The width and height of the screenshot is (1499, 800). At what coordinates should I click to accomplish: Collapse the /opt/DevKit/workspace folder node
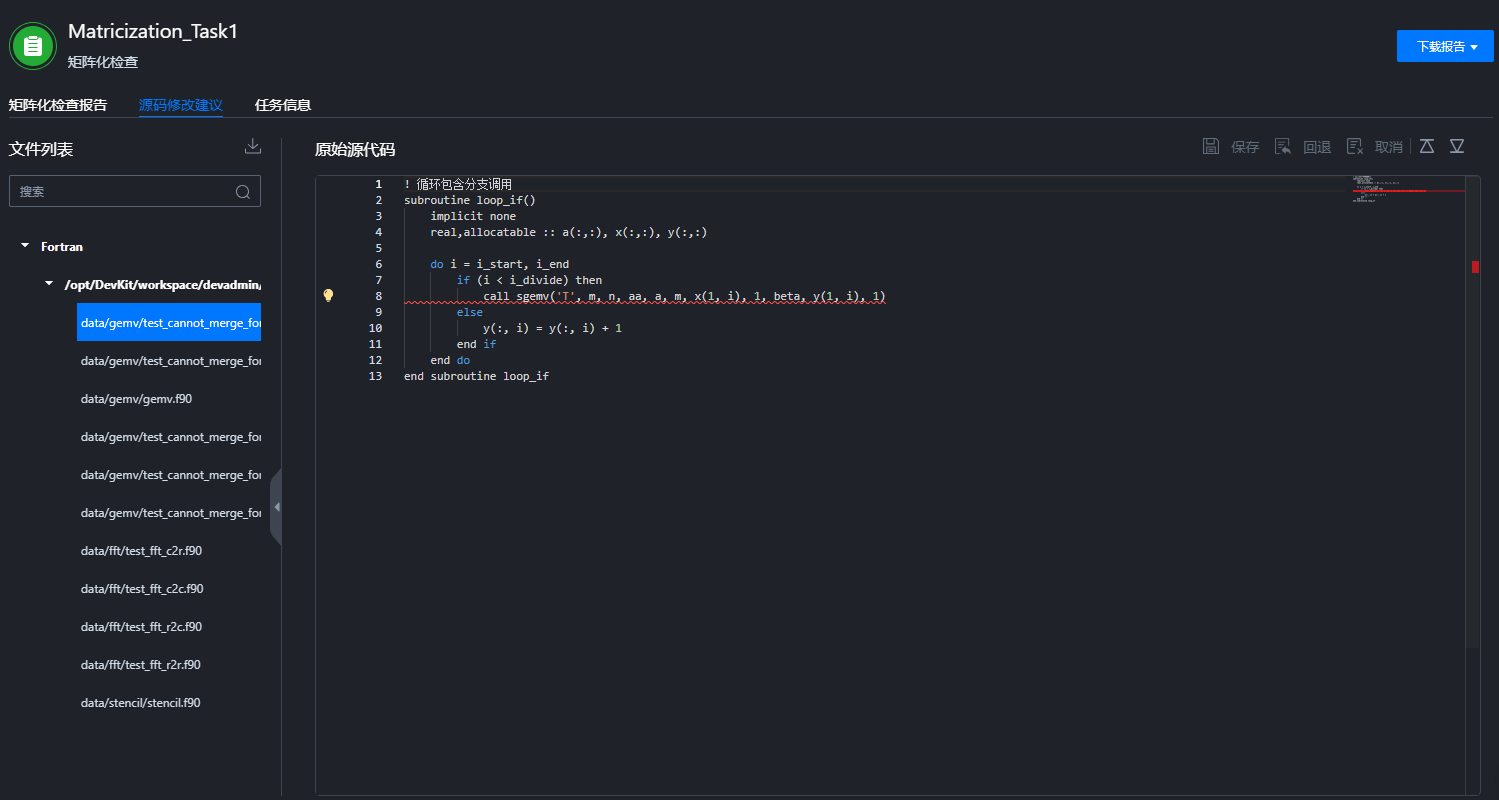tap(49, 284)
